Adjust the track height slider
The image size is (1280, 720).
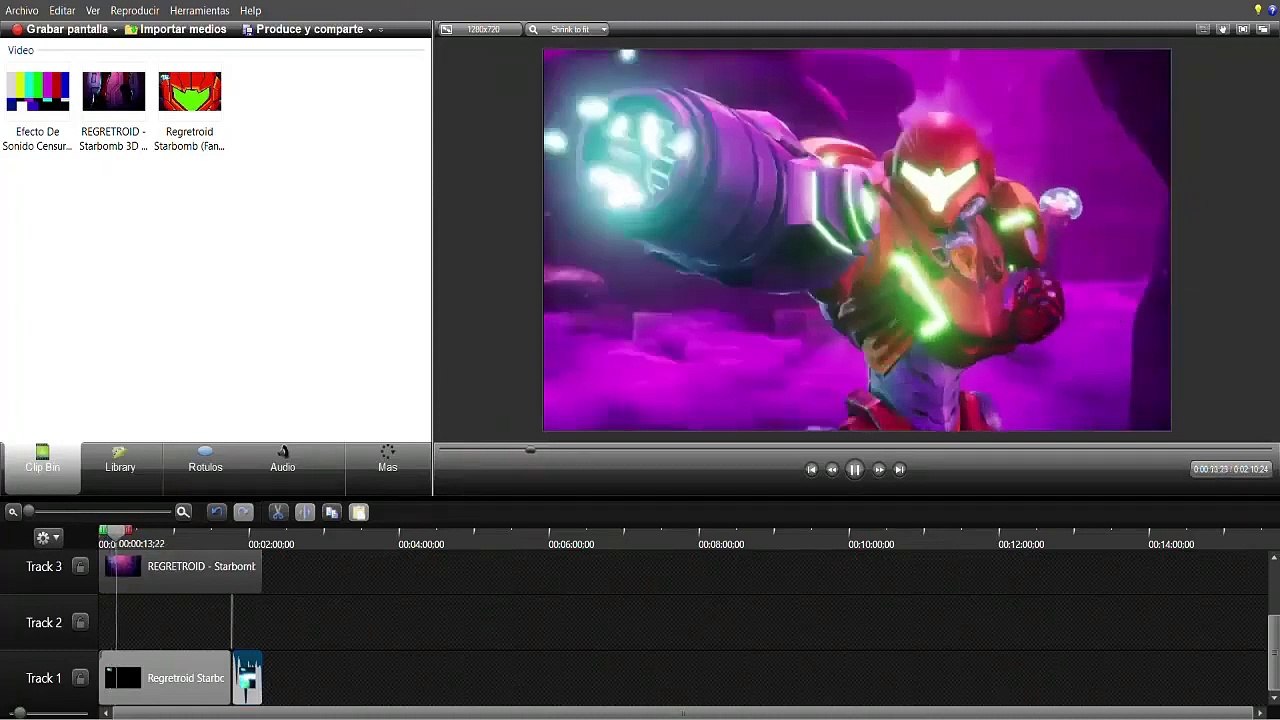(19, 713)
